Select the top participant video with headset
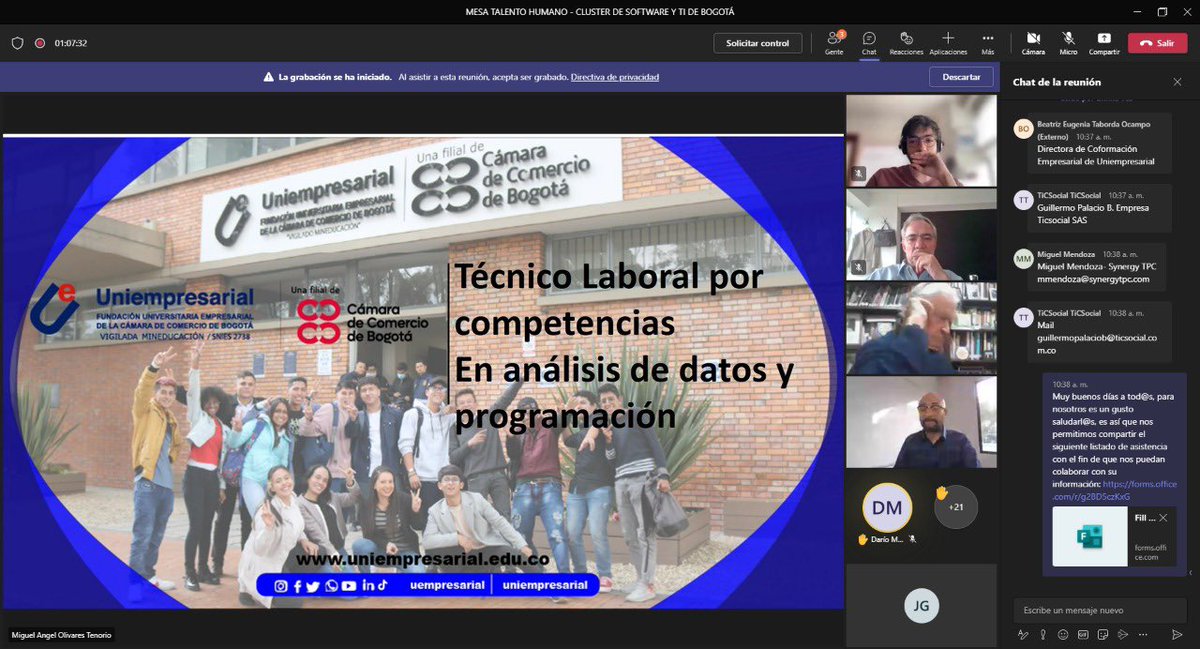Screen dimensions: 1200x649 point(921,141)
